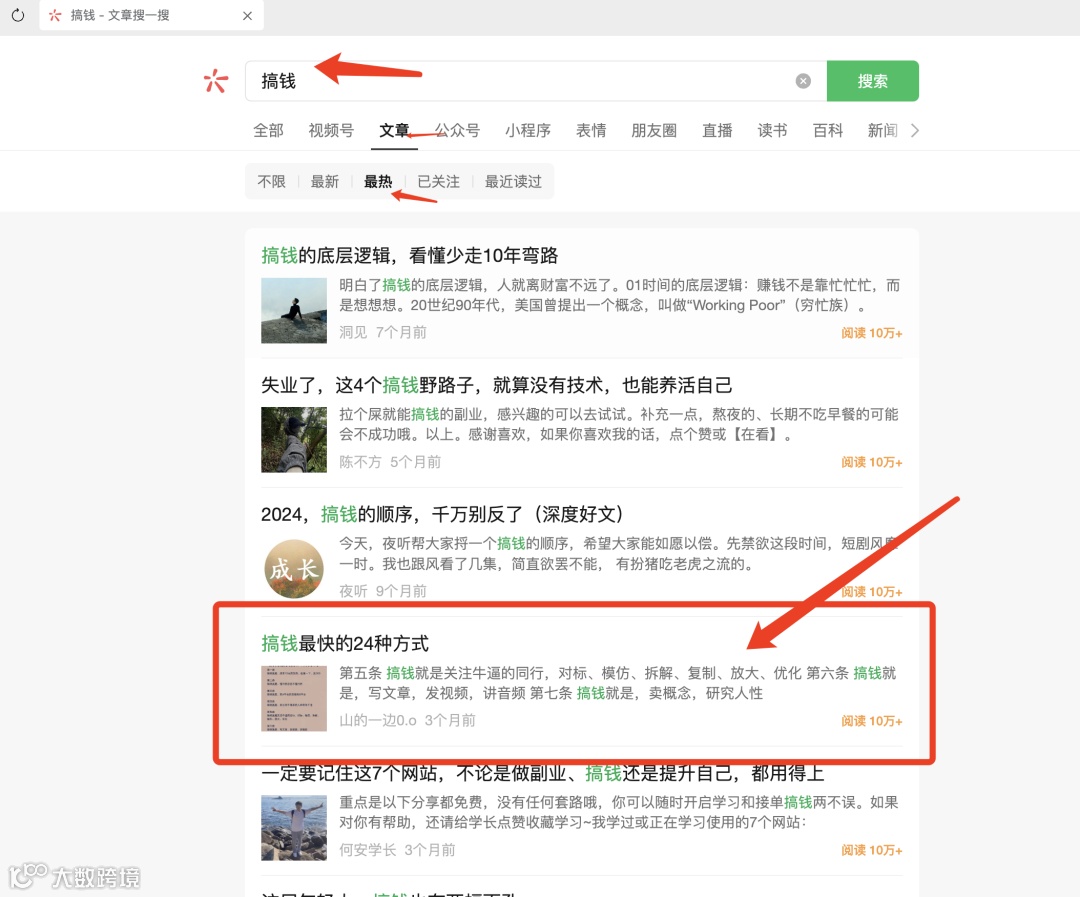Open the seaside person thumbnail

coord(293,827)
